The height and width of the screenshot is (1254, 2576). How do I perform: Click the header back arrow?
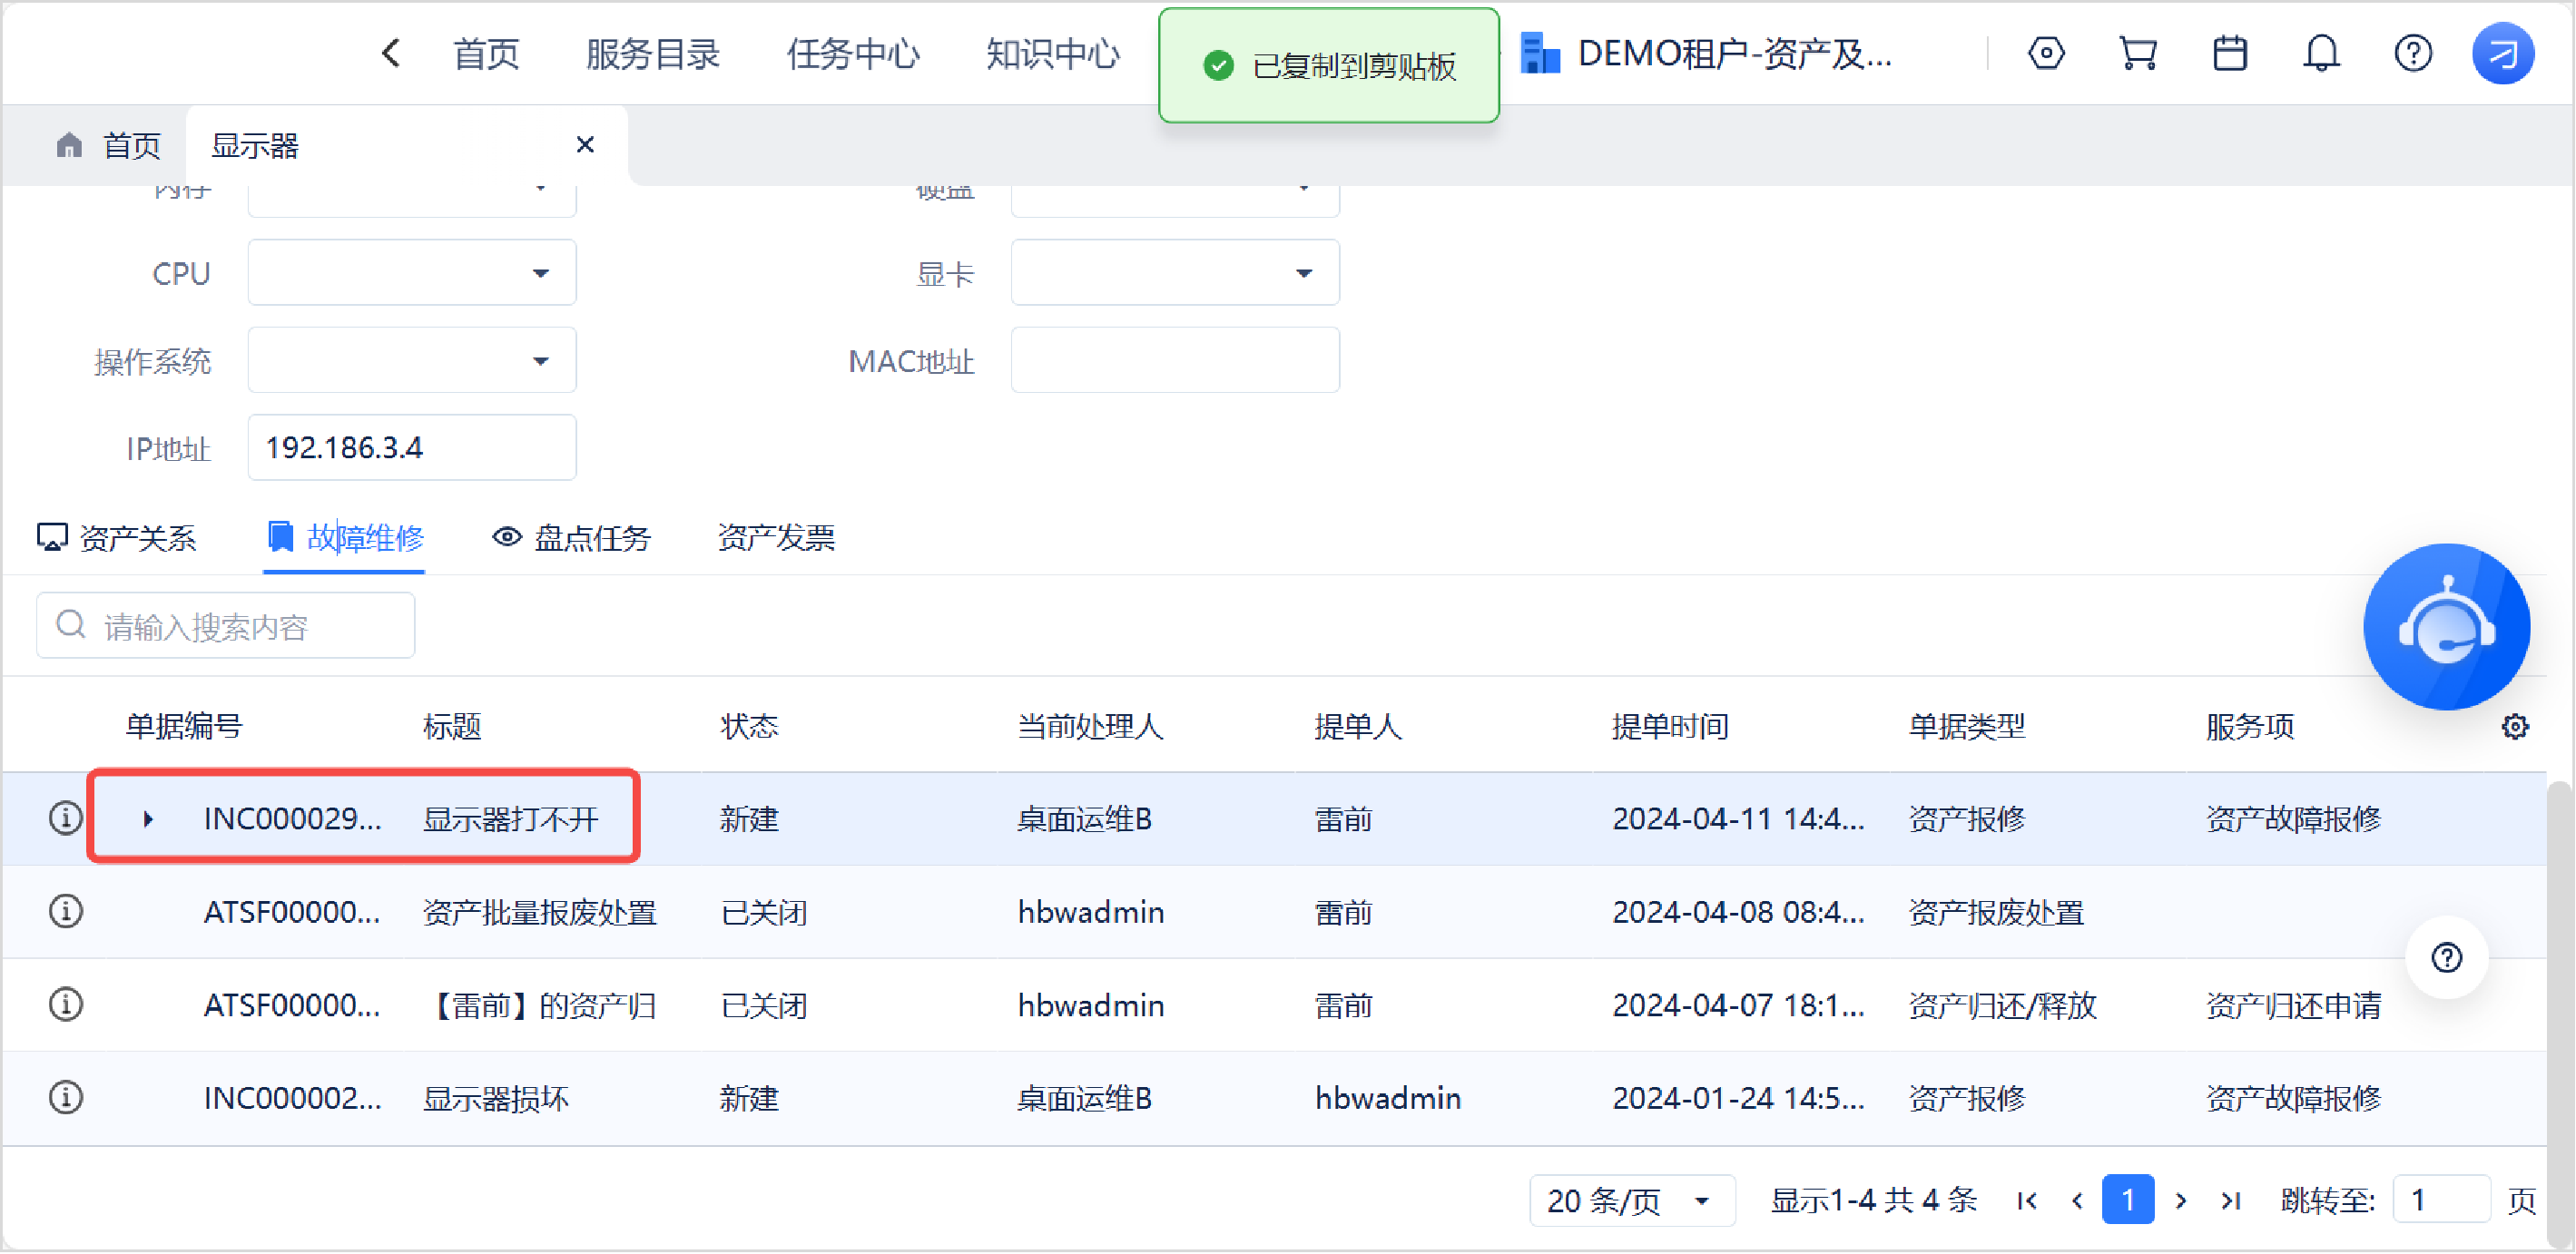[x=391, y=53]
